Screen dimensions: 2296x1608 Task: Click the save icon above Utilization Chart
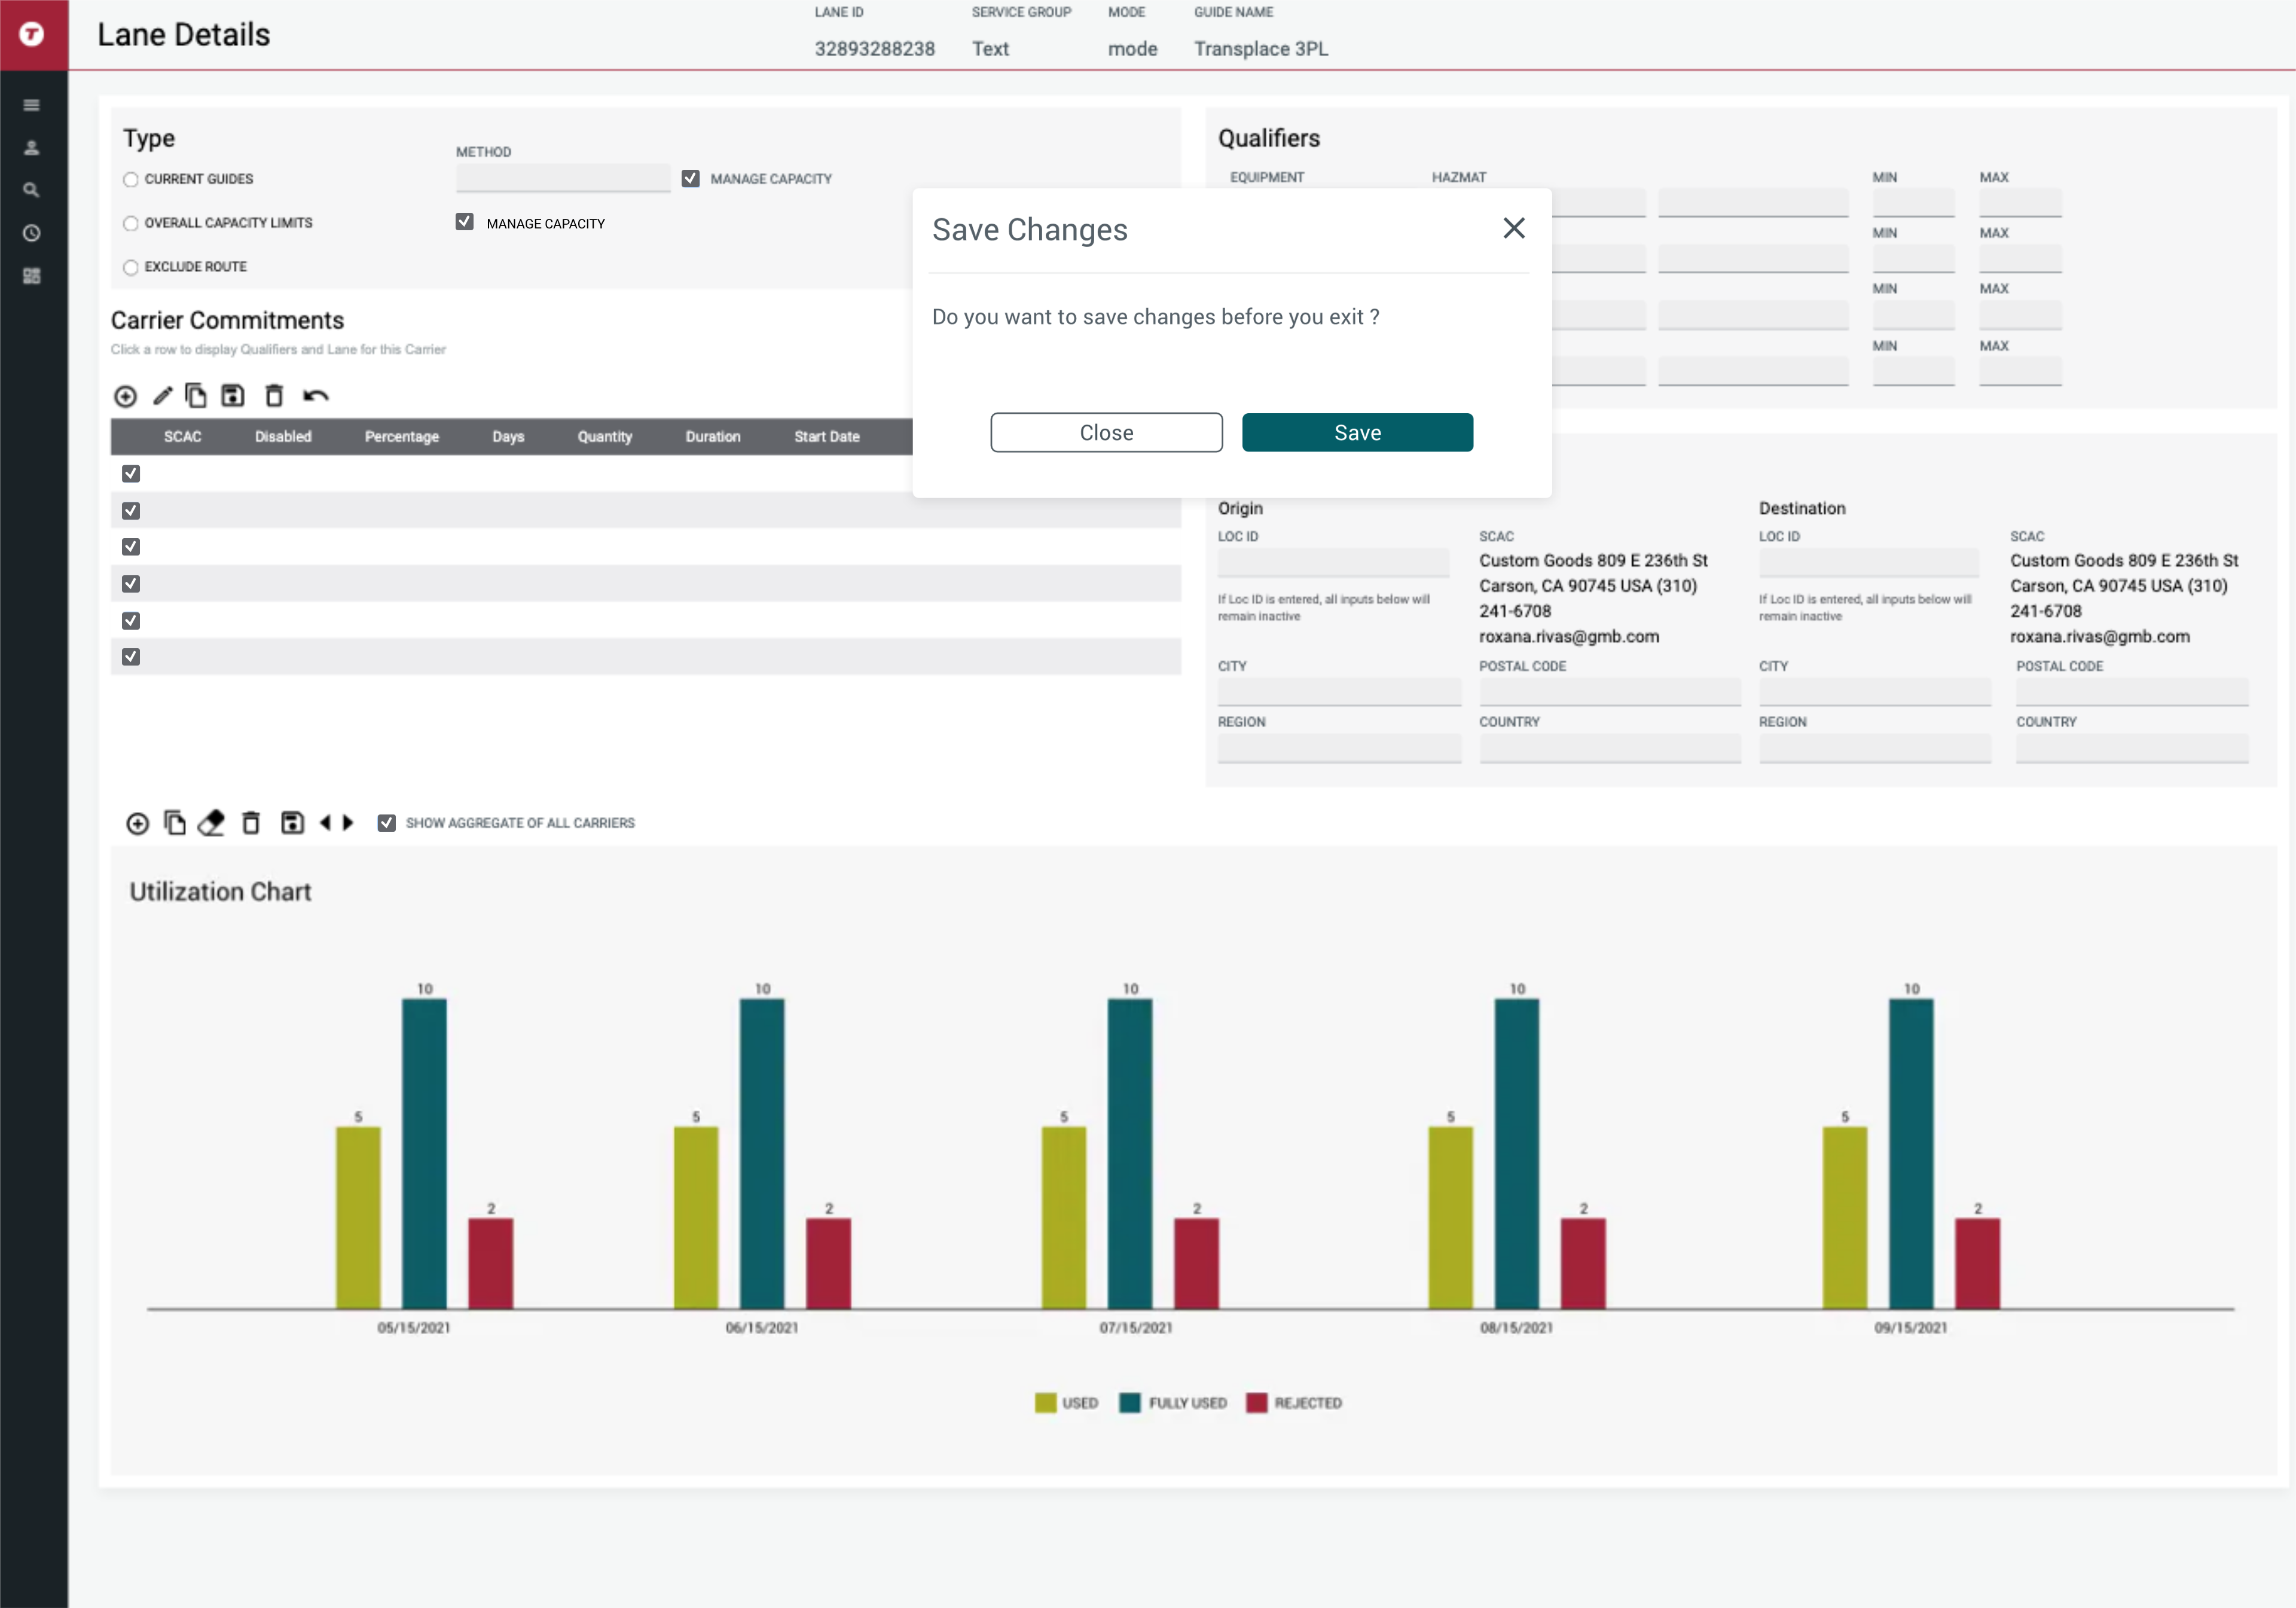pos(292,822)
